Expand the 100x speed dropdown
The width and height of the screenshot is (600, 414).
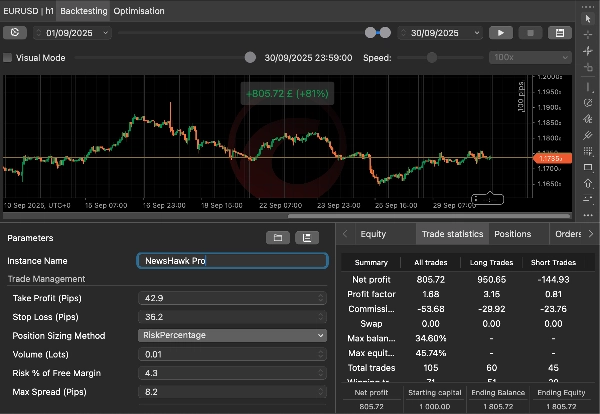point(528,58)
